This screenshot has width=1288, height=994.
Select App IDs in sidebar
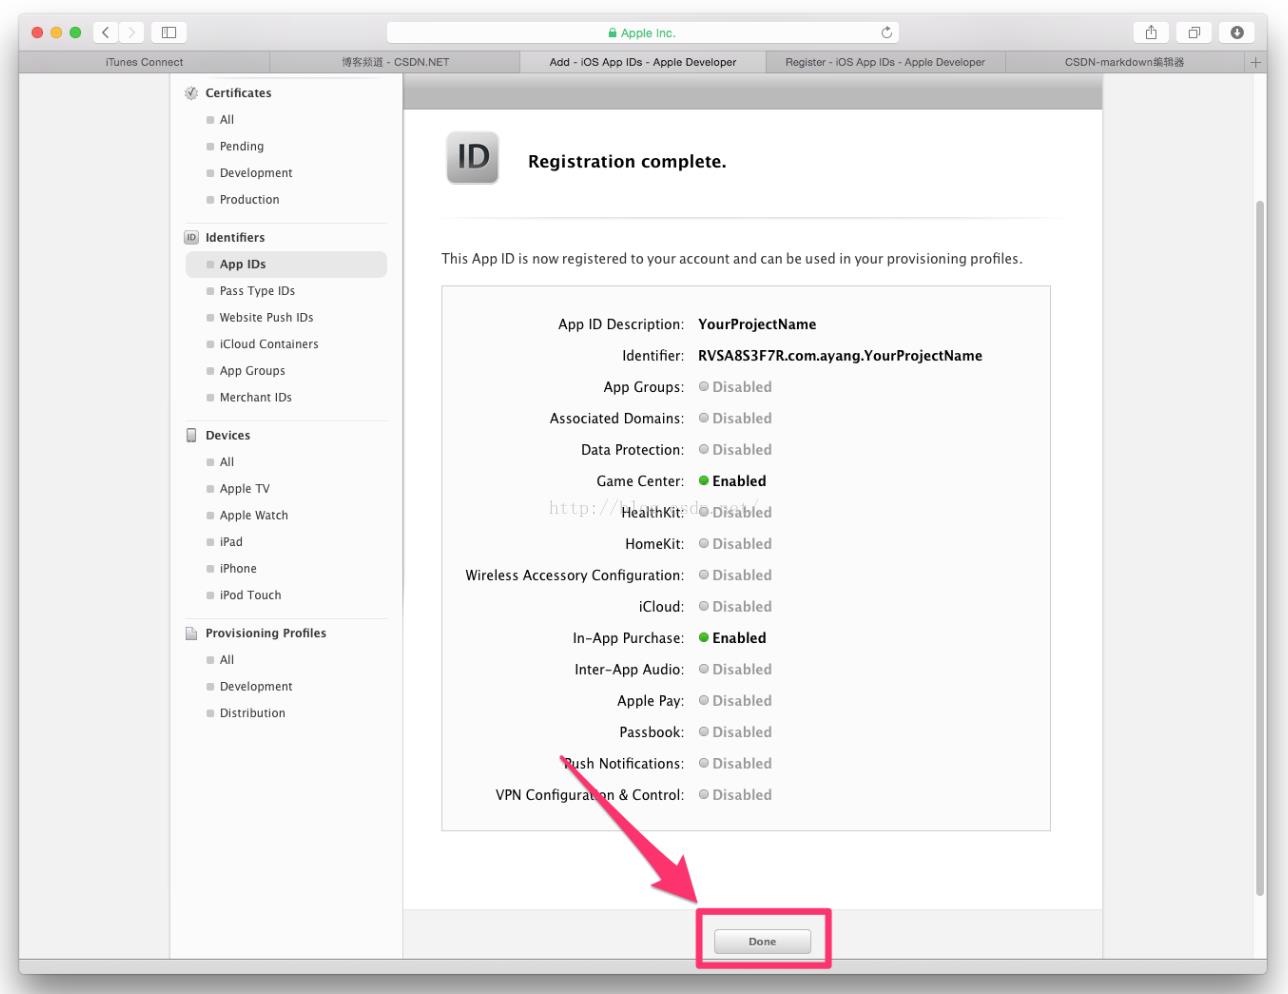tap(286, 264)
